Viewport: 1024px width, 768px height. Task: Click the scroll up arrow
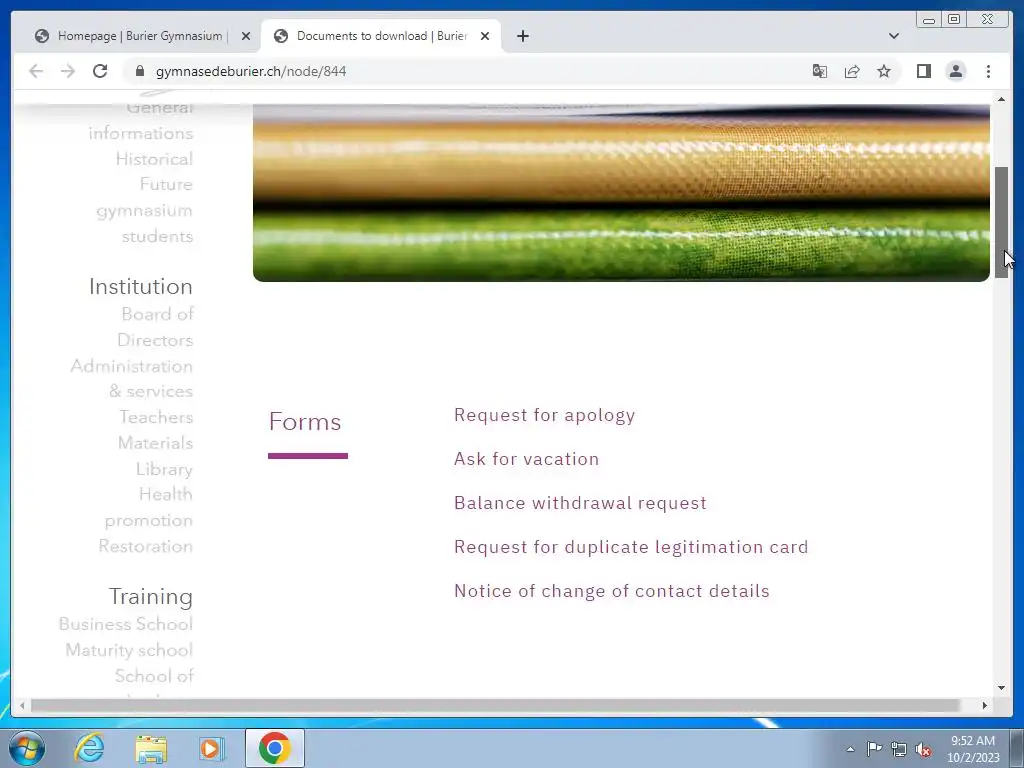click(x=1001, y=99)
